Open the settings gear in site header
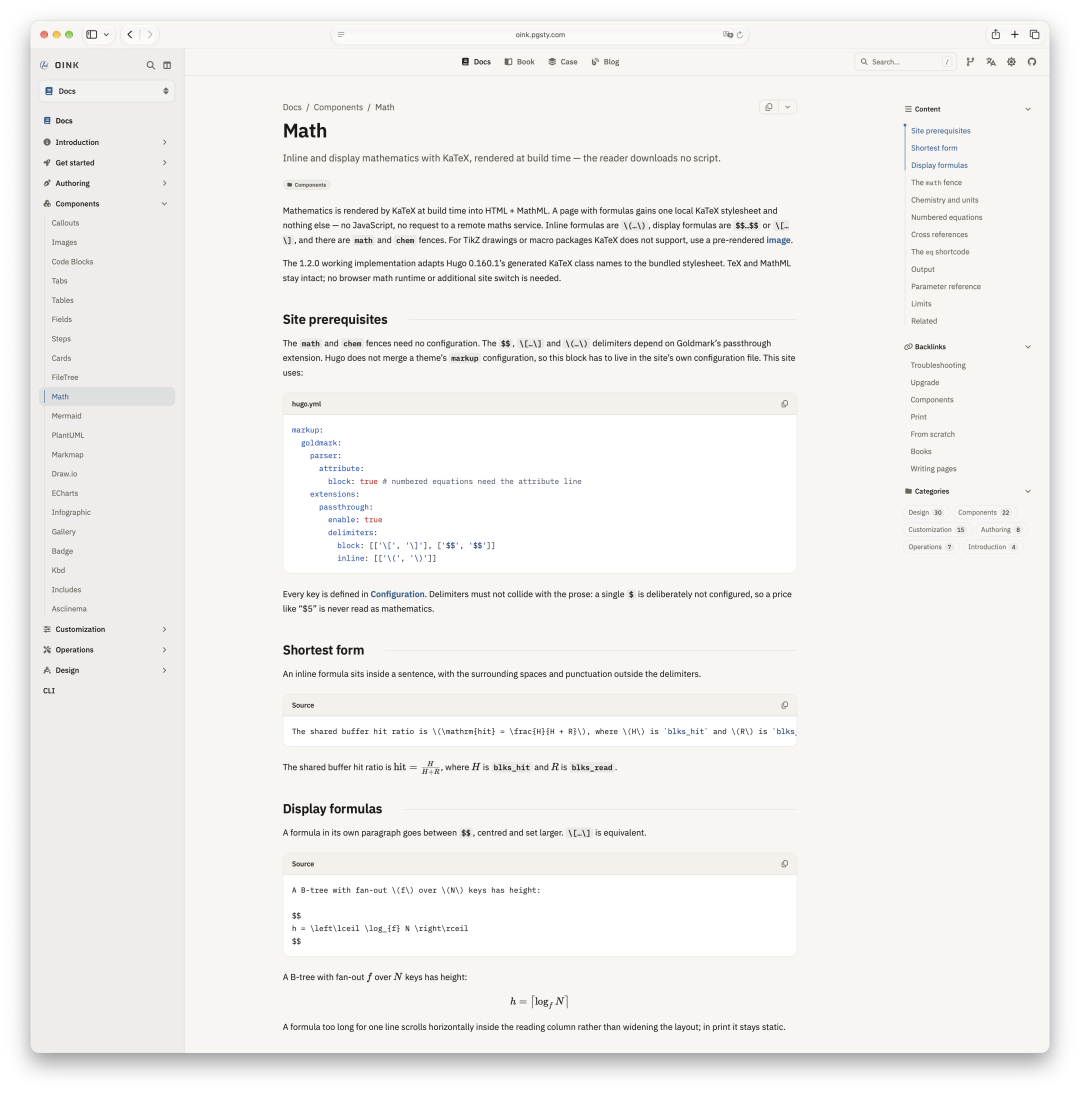The height and width of the screenshot is (1093, 1080). click(x=1011, y=62)
